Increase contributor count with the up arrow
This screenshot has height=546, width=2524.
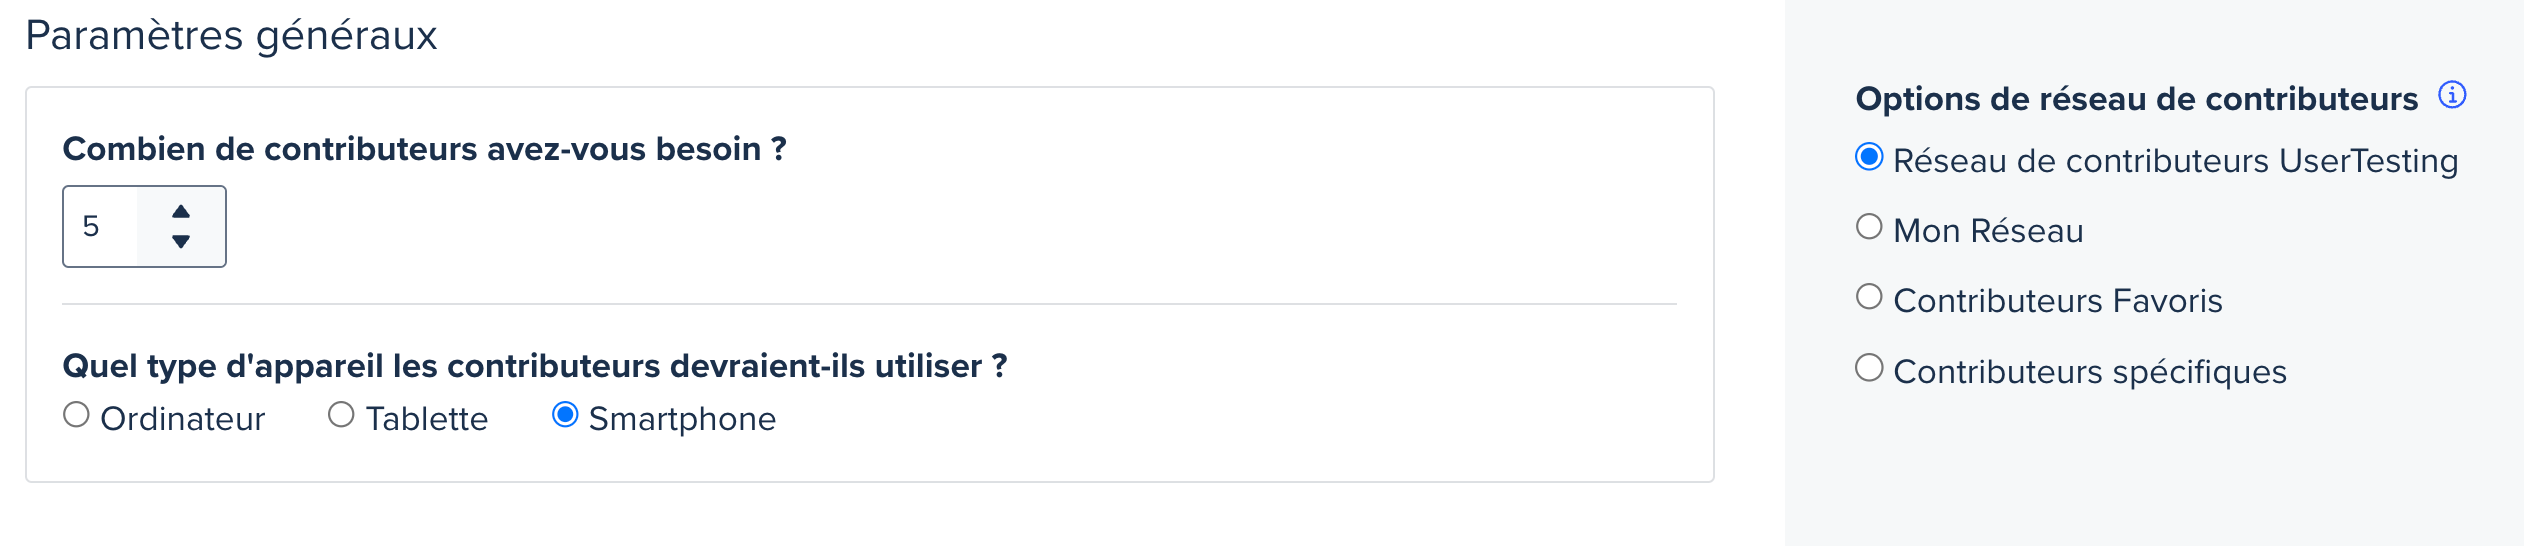(181, 211)
